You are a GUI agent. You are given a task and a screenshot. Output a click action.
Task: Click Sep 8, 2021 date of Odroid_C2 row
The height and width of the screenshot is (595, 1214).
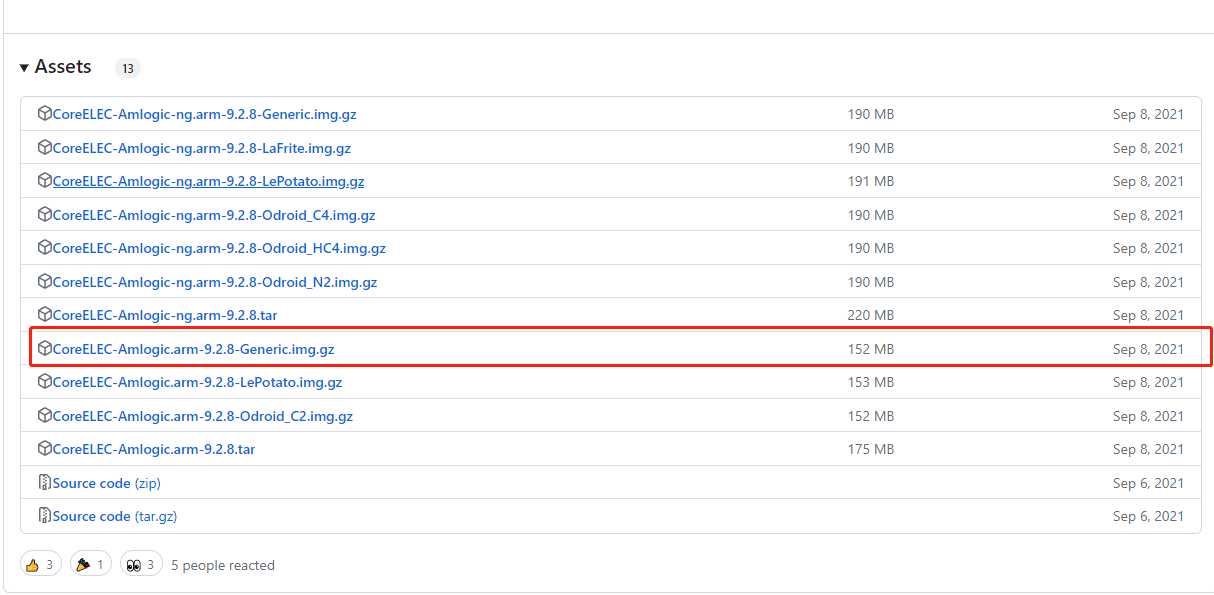(1148, 416)
